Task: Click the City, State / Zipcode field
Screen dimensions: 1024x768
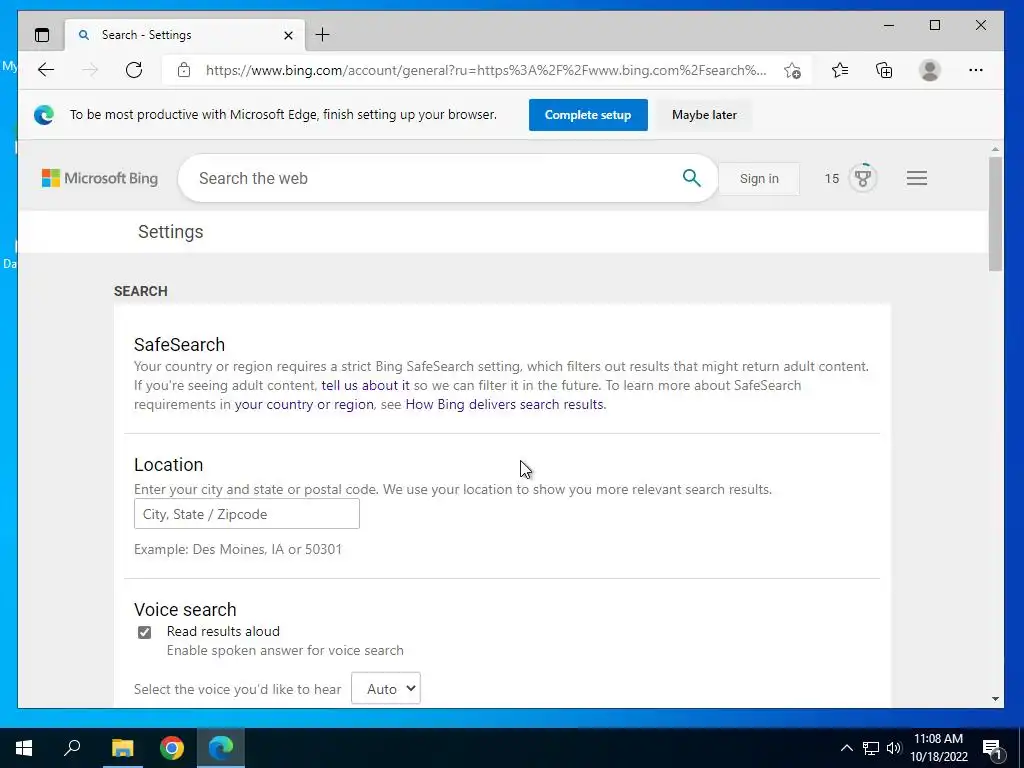Action: click(x=247, y=514)
